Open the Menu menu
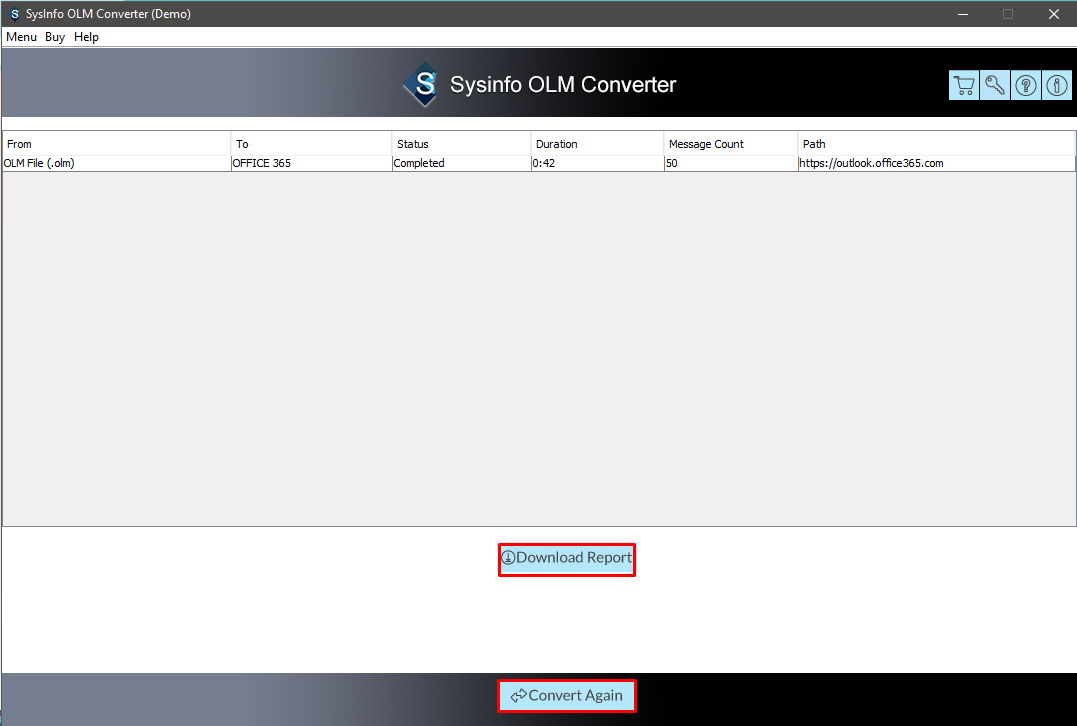The image size is (1077, 726). point(21,37)
